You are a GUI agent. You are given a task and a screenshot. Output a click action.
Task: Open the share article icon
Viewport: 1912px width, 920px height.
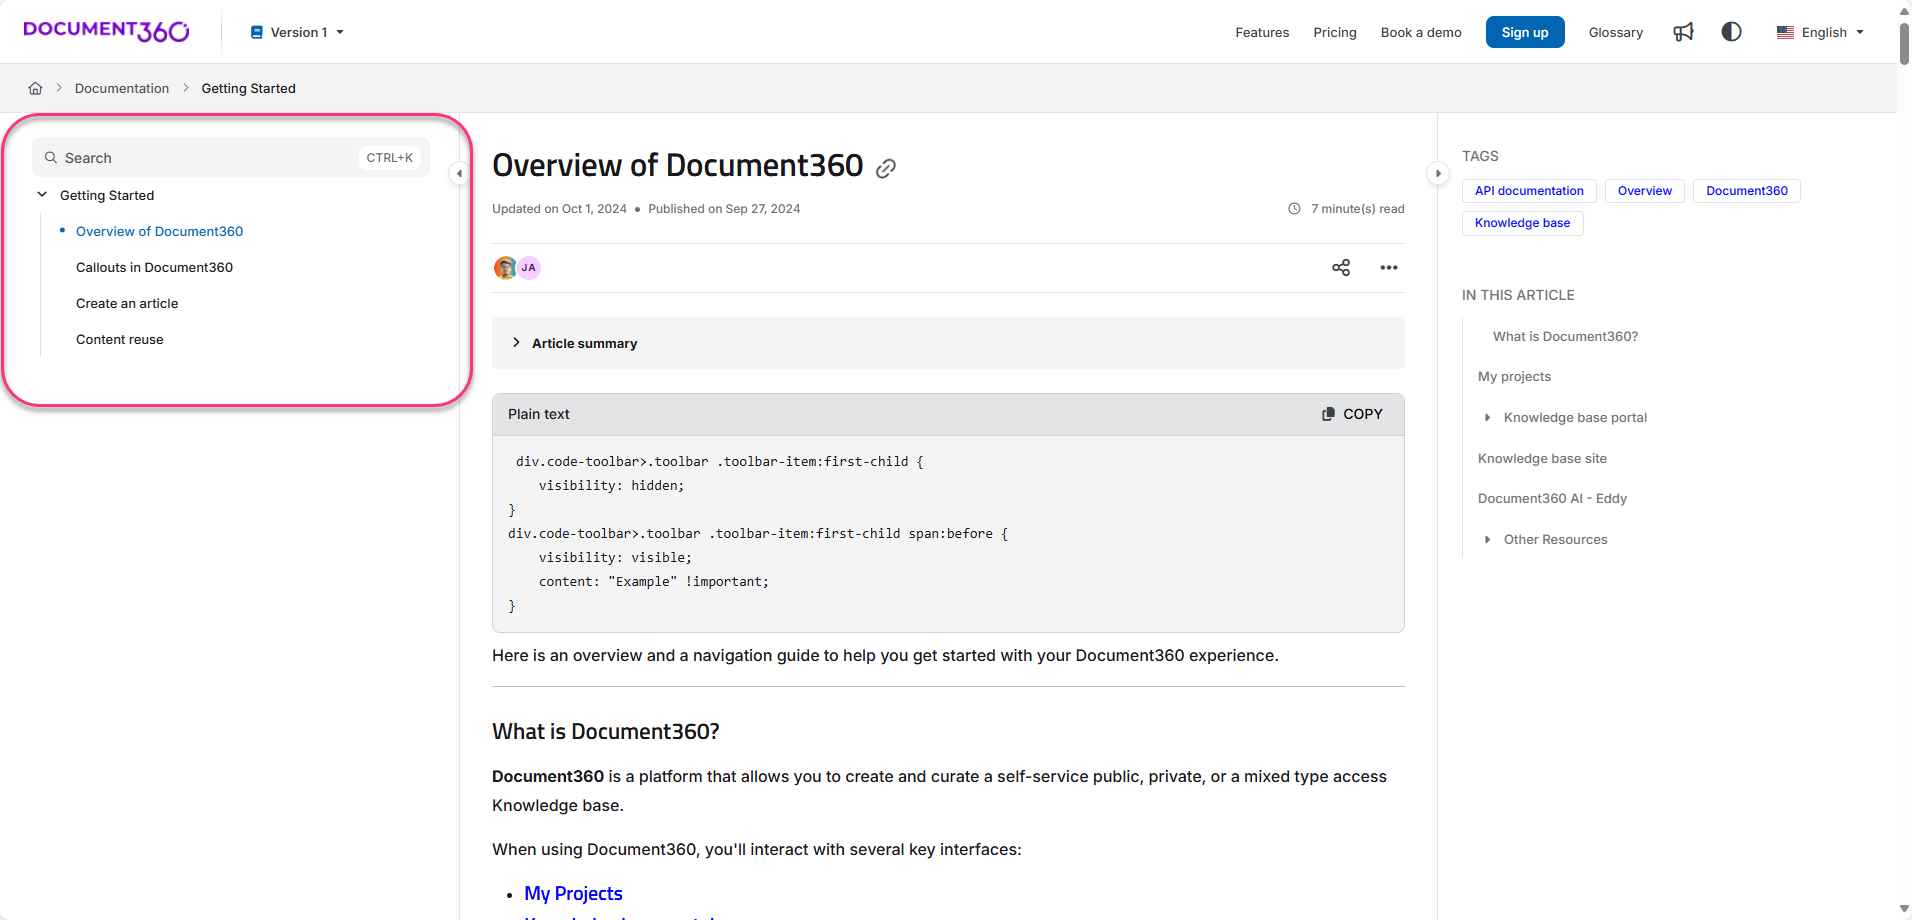[x=1341, y=267]
